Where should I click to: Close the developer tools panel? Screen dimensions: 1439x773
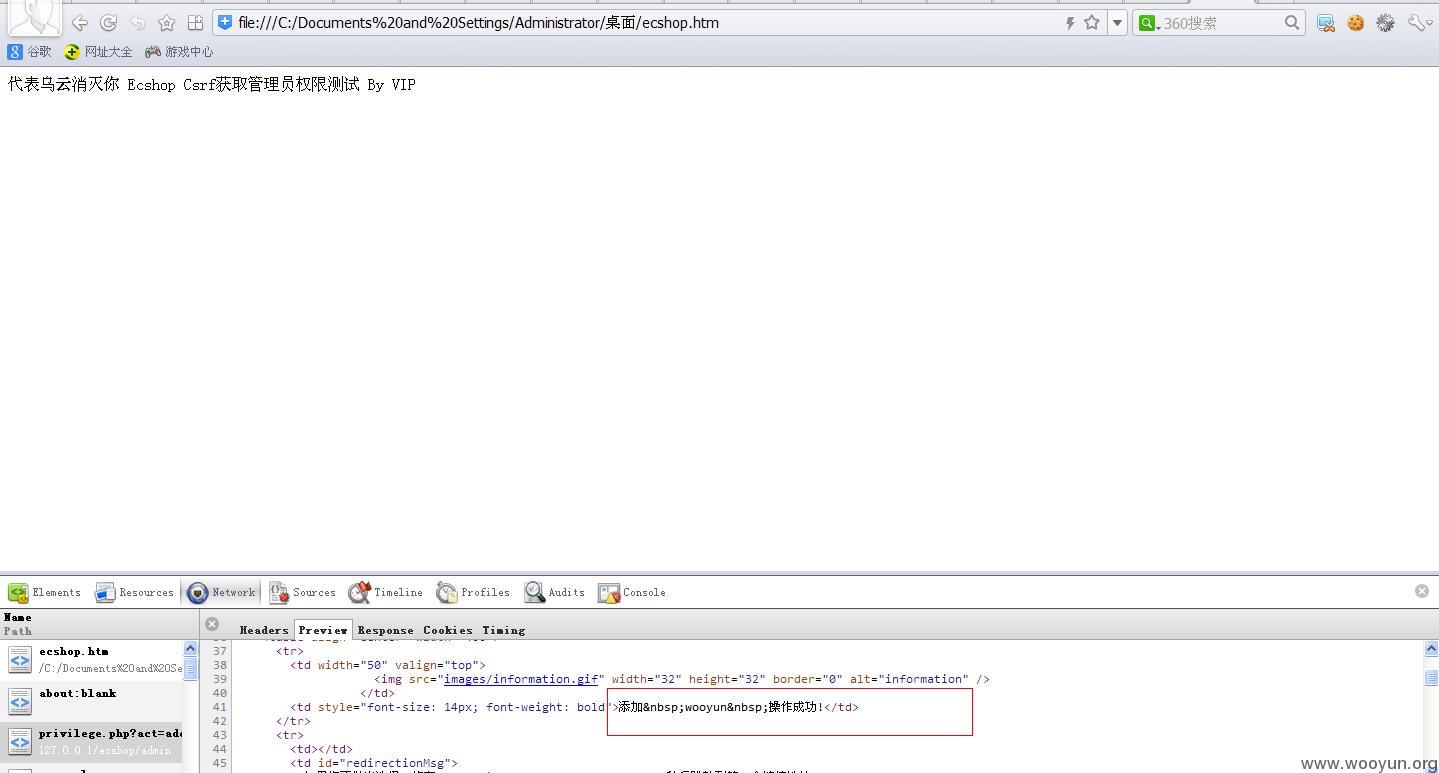(1422, 591)
